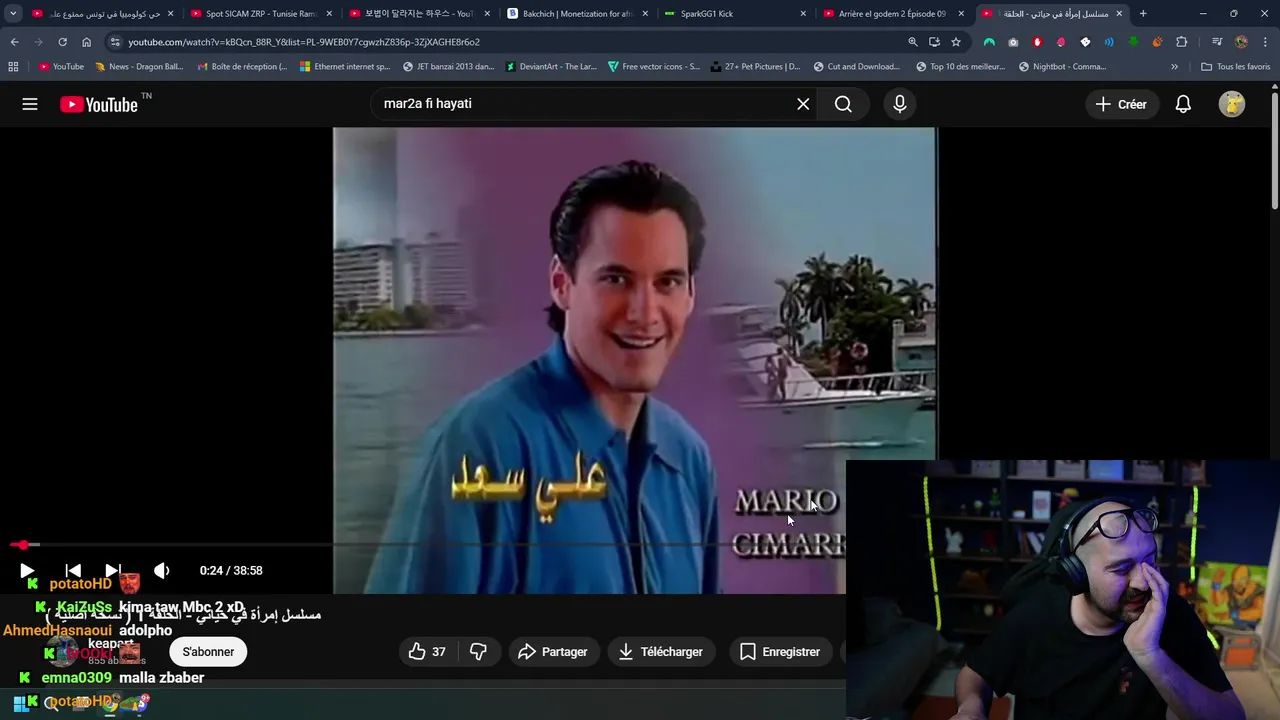
Task: Open the Cut and Download bookmark
Action: (859, 67)
